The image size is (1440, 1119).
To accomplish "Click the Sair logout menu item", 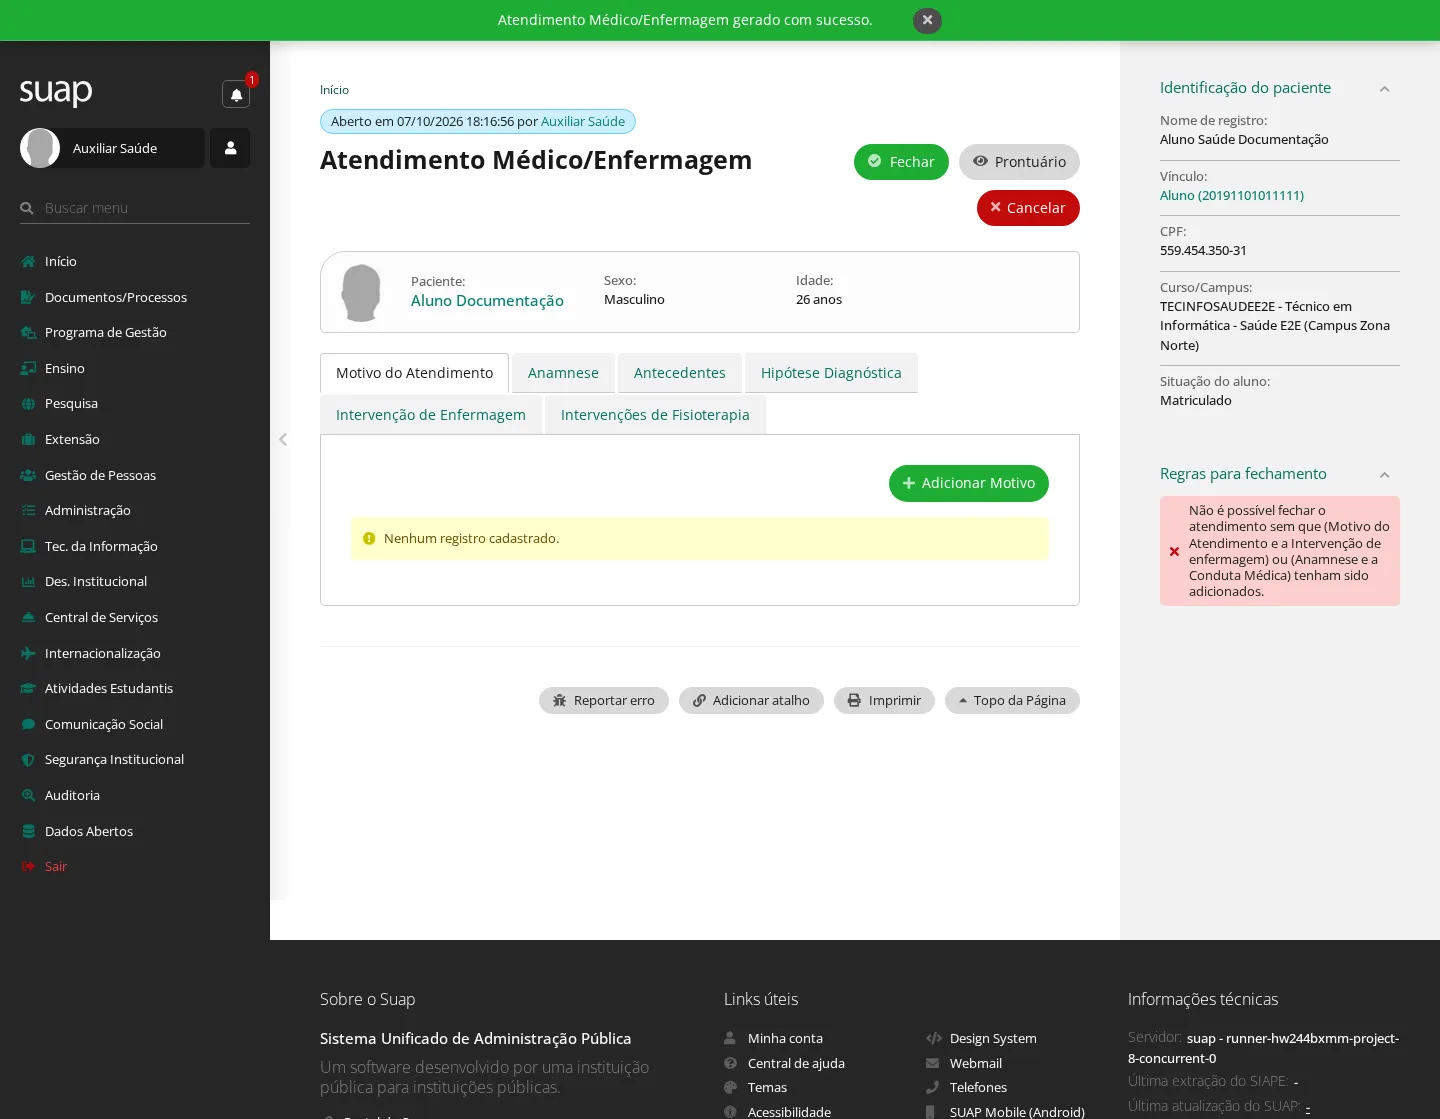I will [56, 866].
